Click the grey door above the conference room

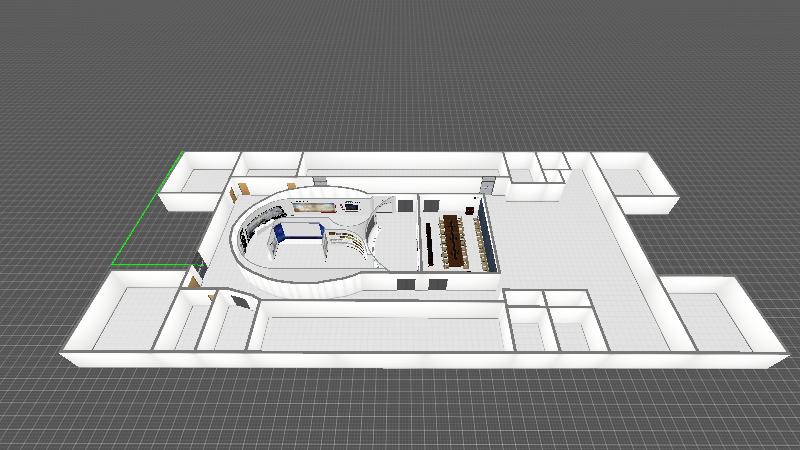pyautogui.click(x=487, y=186)
